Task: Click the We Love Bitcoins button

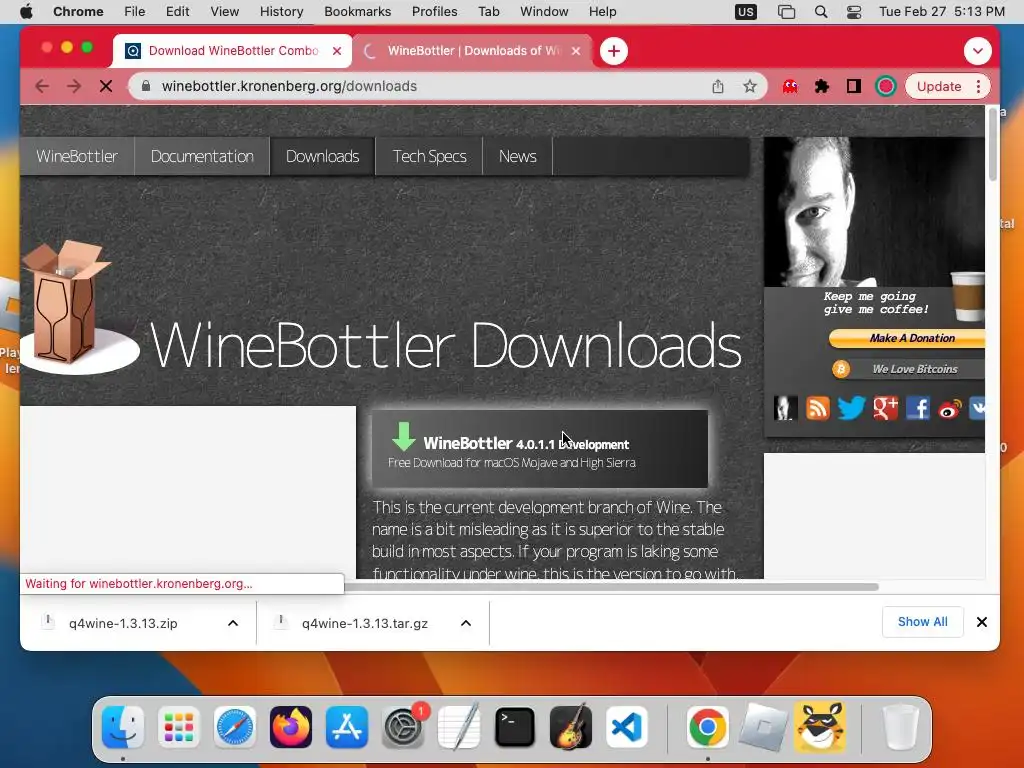Action: click(908, 369)
